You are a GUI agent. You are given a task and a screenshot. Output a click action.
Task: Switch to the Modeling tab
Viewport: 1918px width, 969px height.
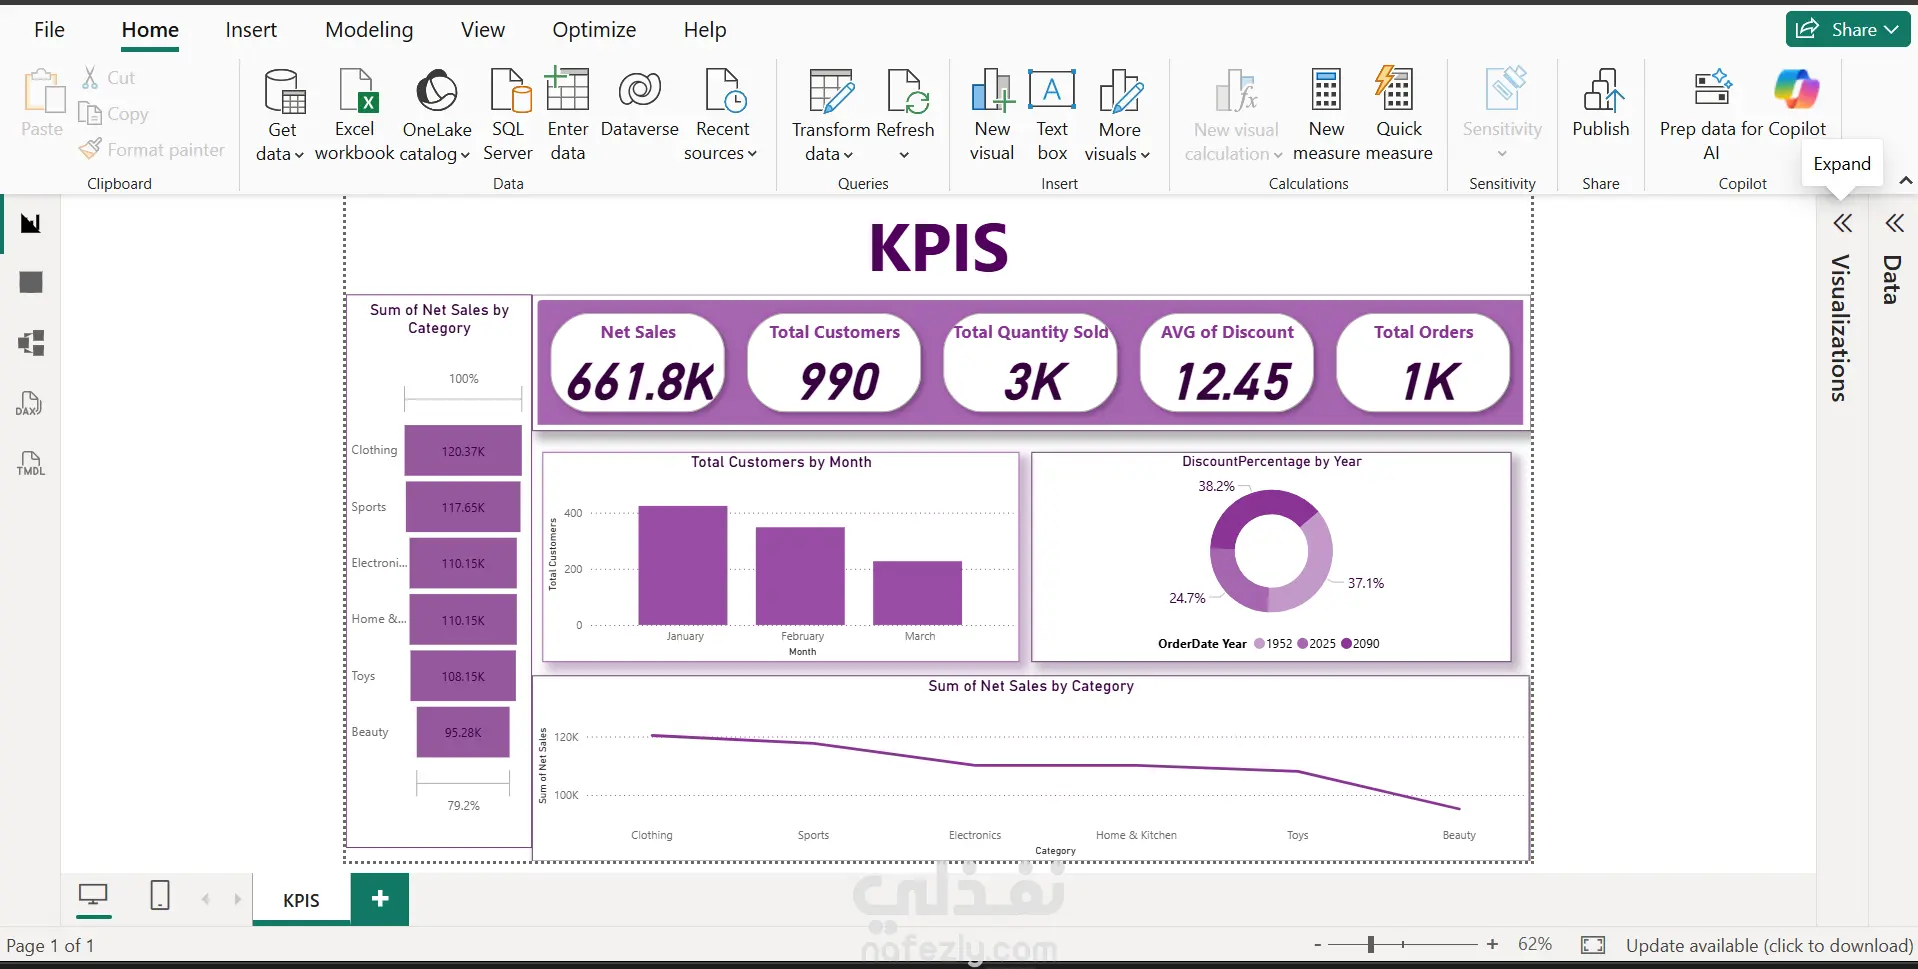369,30
